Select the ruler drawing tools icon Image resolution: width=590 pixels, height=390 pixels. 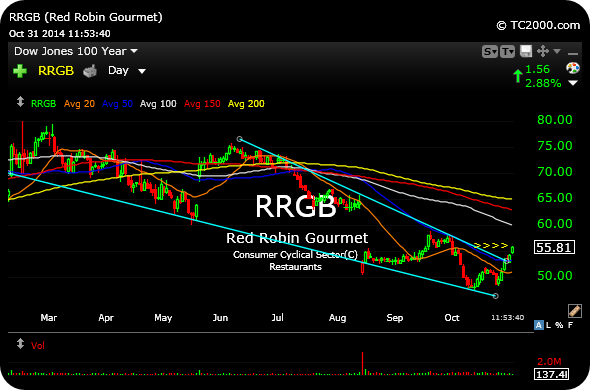[575, 311]
